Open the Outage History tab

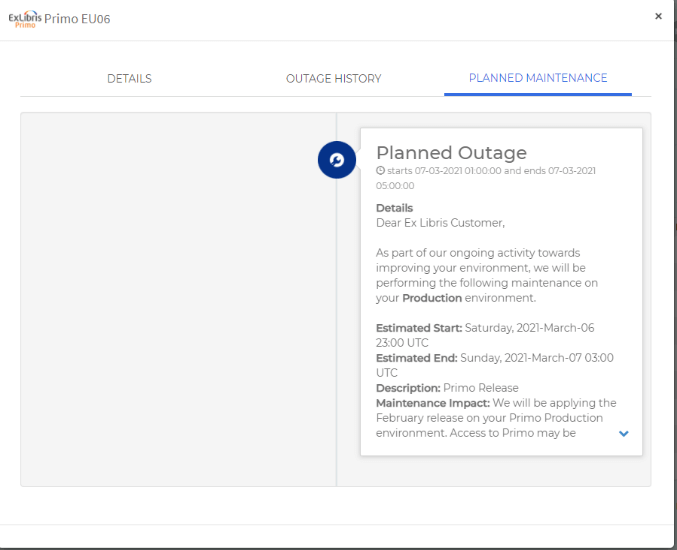point(333,79)
